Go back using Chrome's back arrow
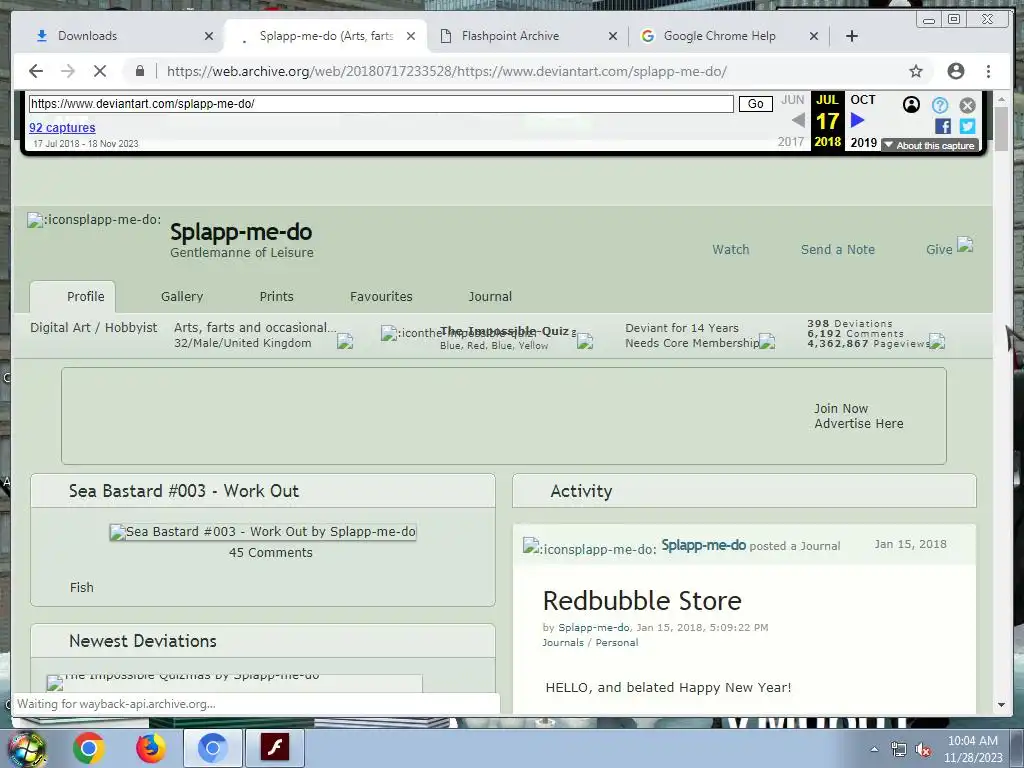 pyautogui.click(x=36, y=71)
